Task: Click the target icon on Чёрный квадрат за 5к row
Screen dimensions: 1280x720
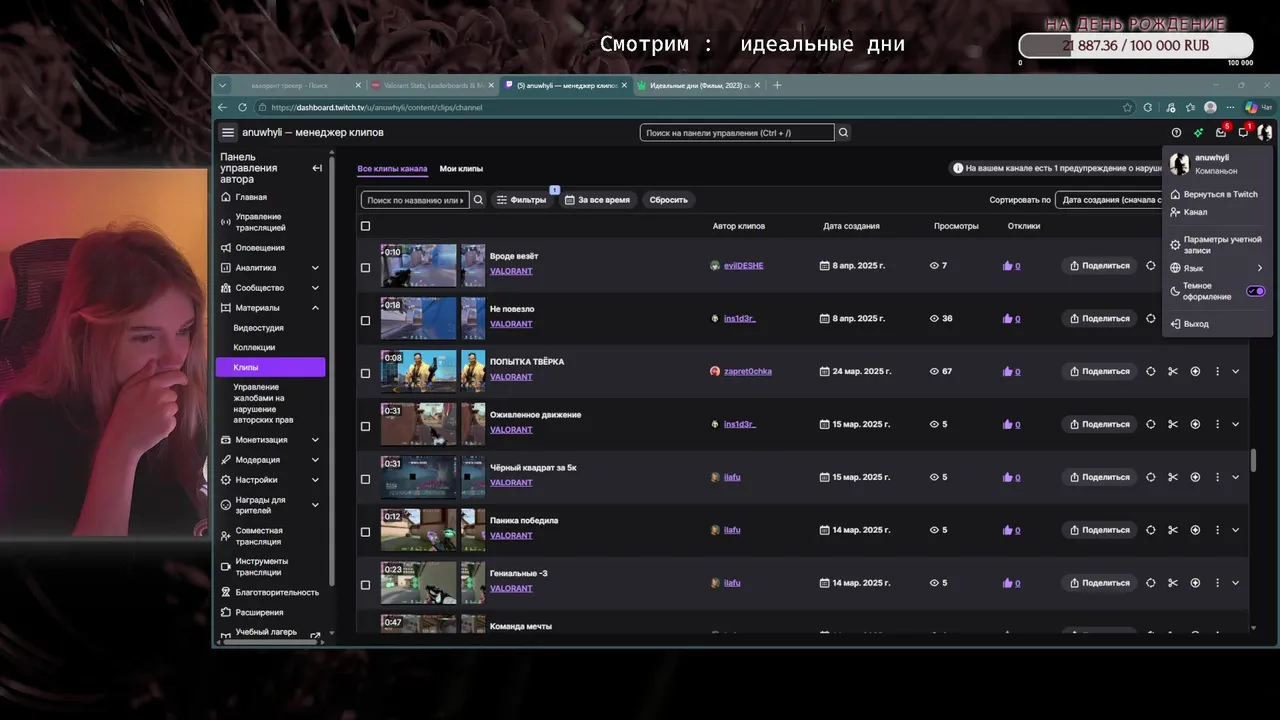Action: [1151, 477]
